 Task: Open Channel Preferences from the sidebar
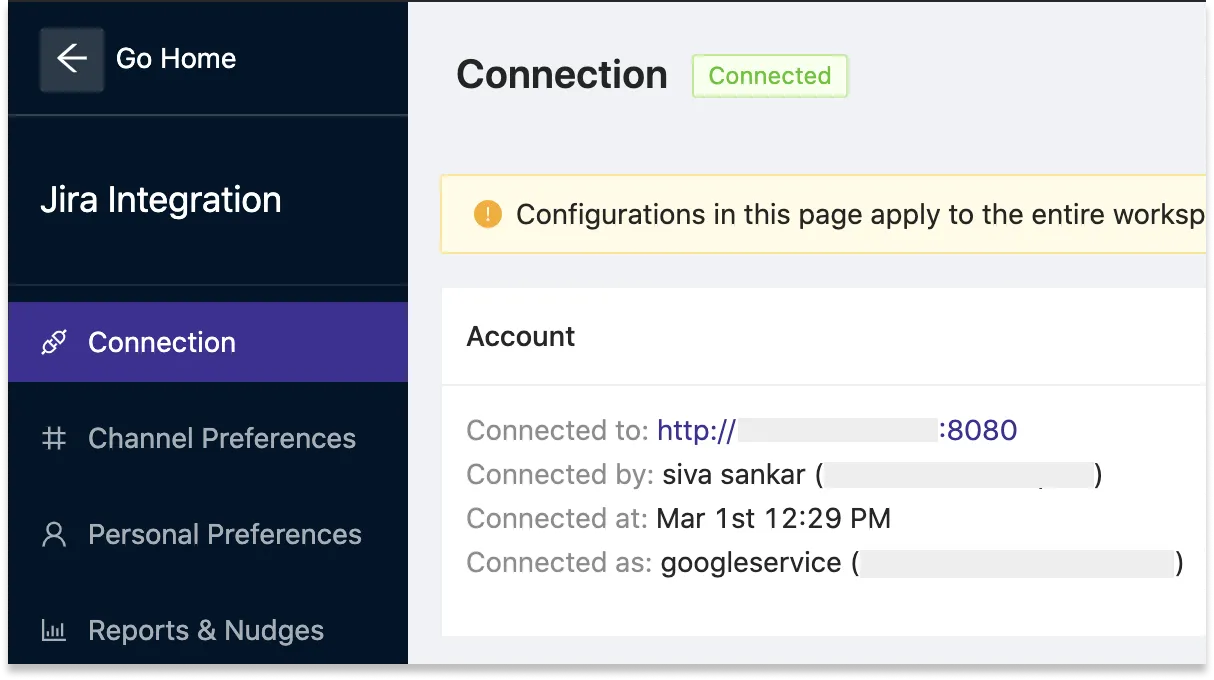pos(222,438)
